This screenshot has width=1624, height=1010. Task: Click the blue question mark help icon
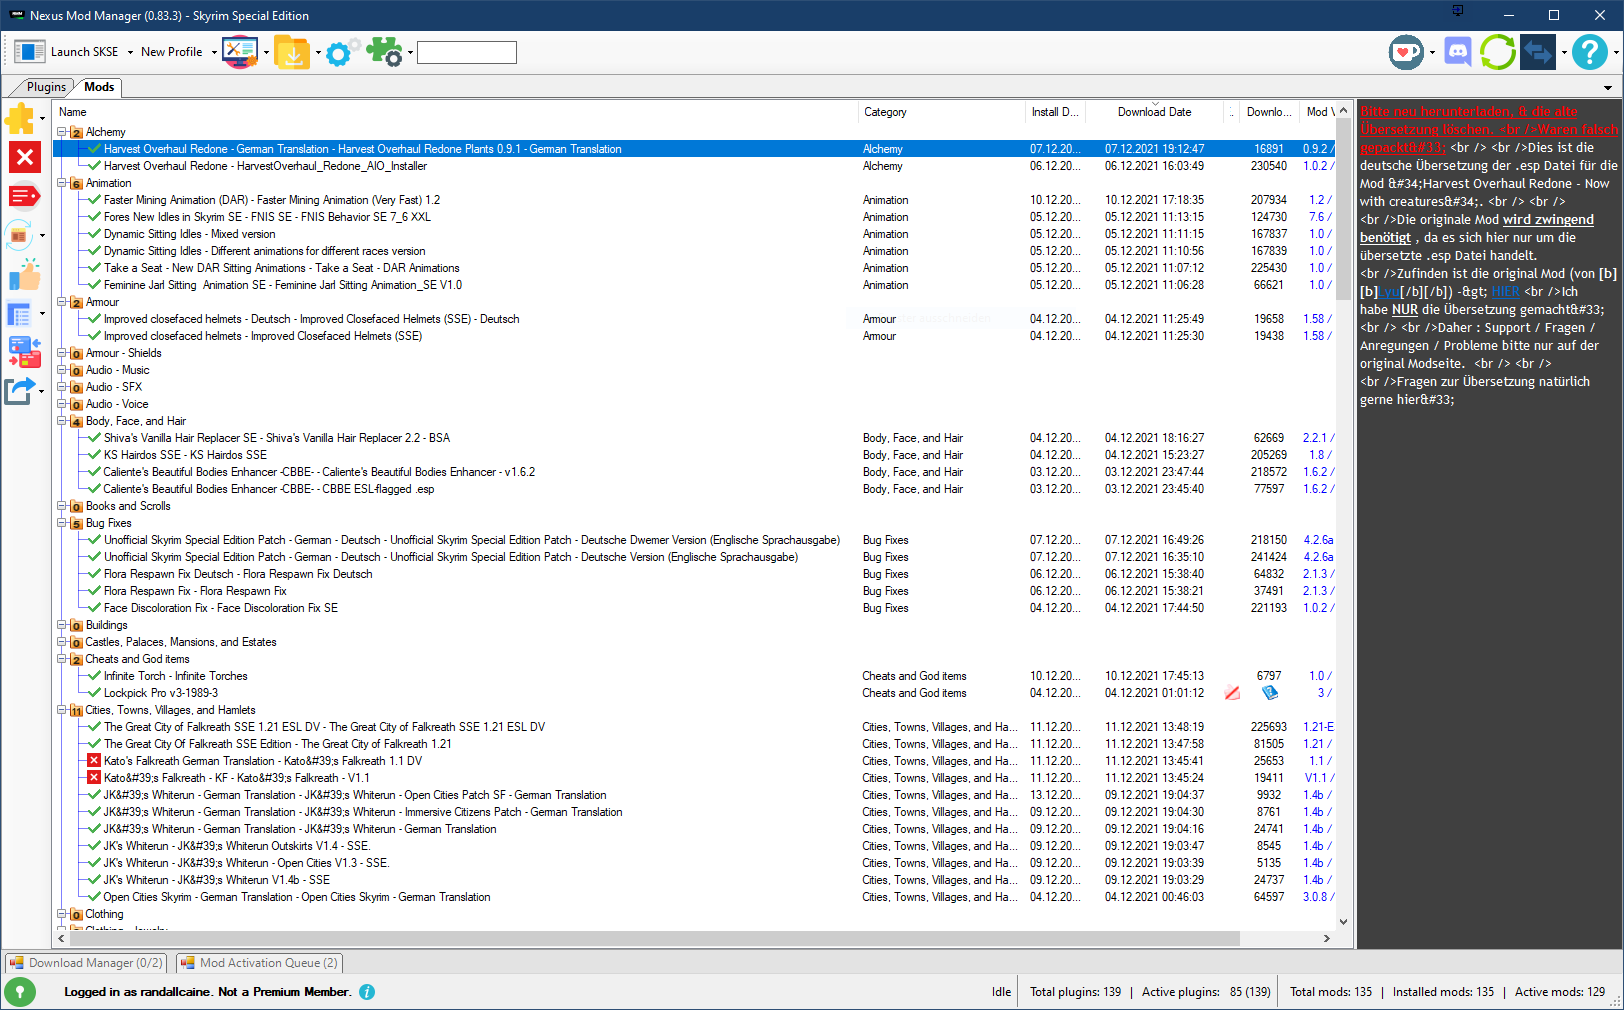point(1588,52)
